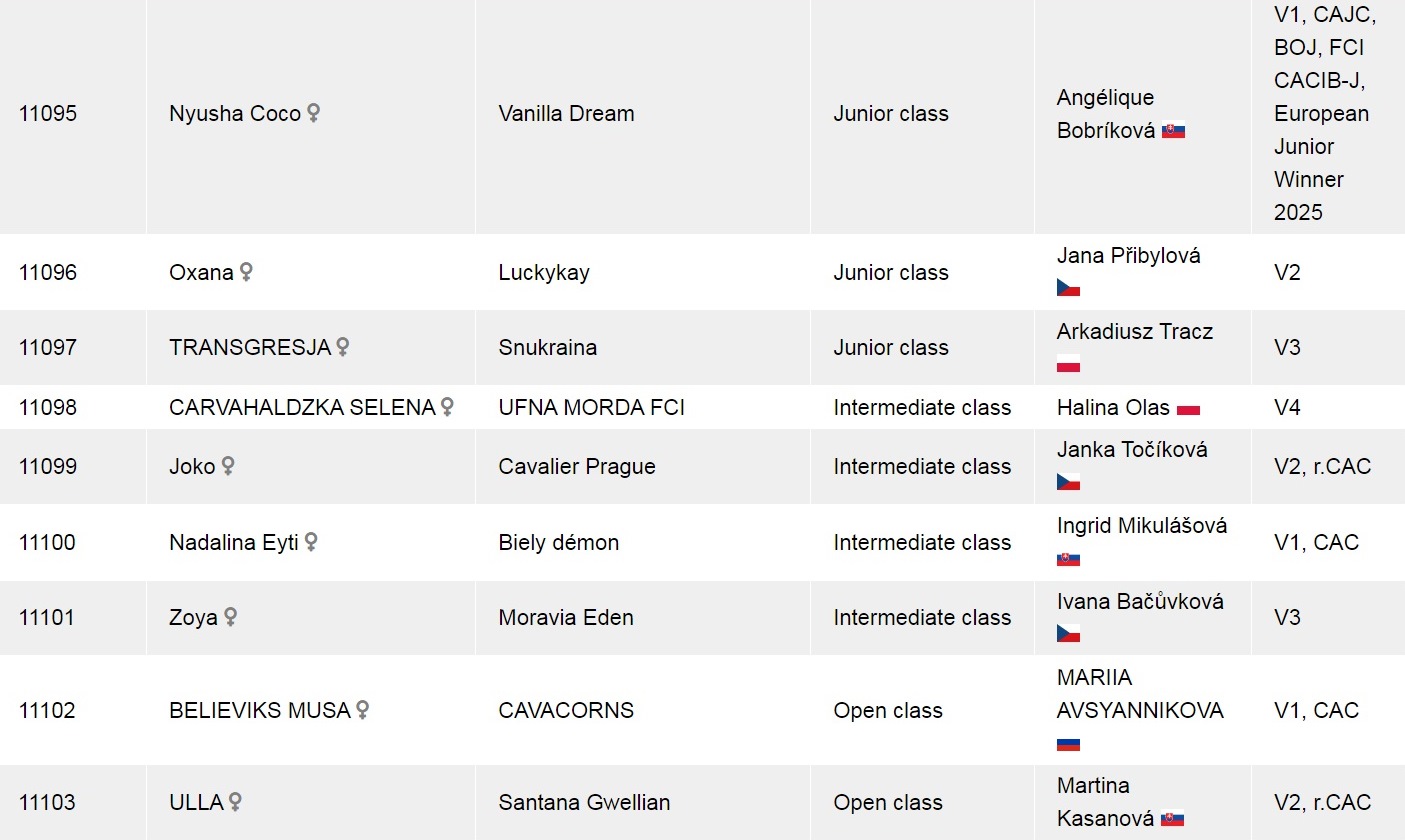Screen dimensions: 1405x840
Task: Click the Cavalier Prague kennel entry
Action: [577, 466]
